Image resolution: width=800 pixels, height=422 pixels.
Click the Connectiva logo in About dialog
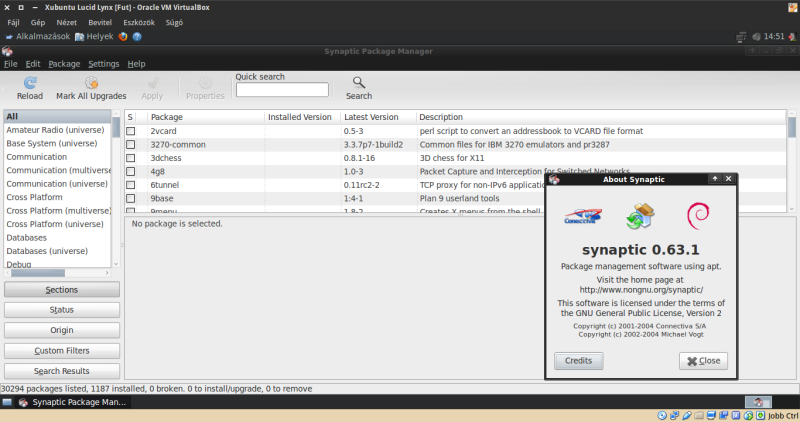pyautogui.click(x=583, y=216)
